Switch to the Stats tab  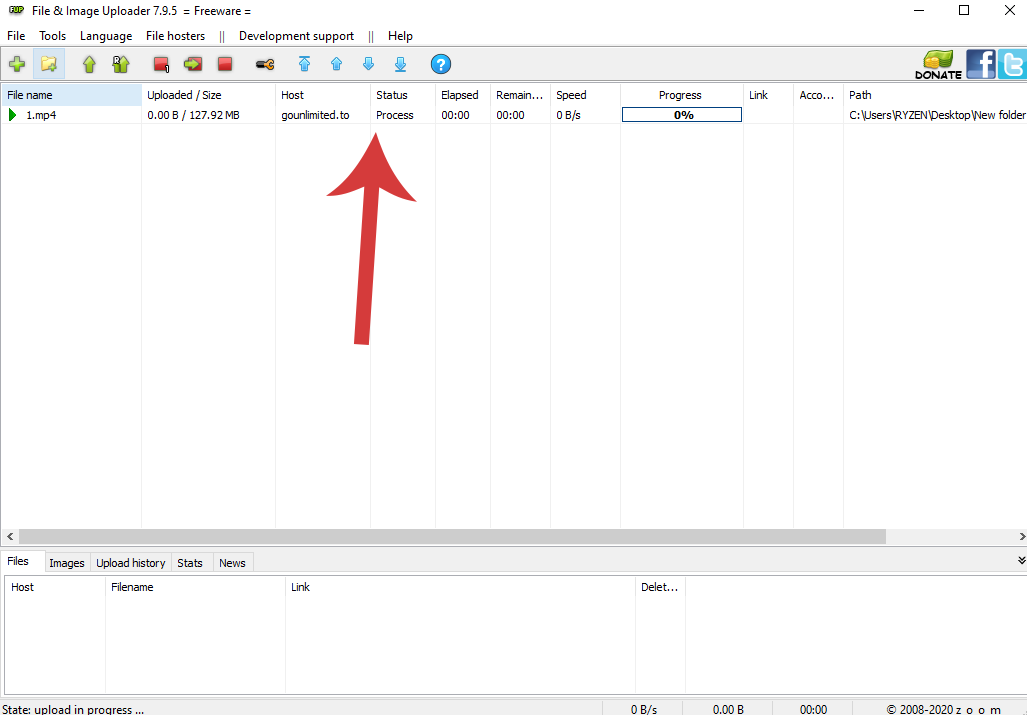(190, 563)
